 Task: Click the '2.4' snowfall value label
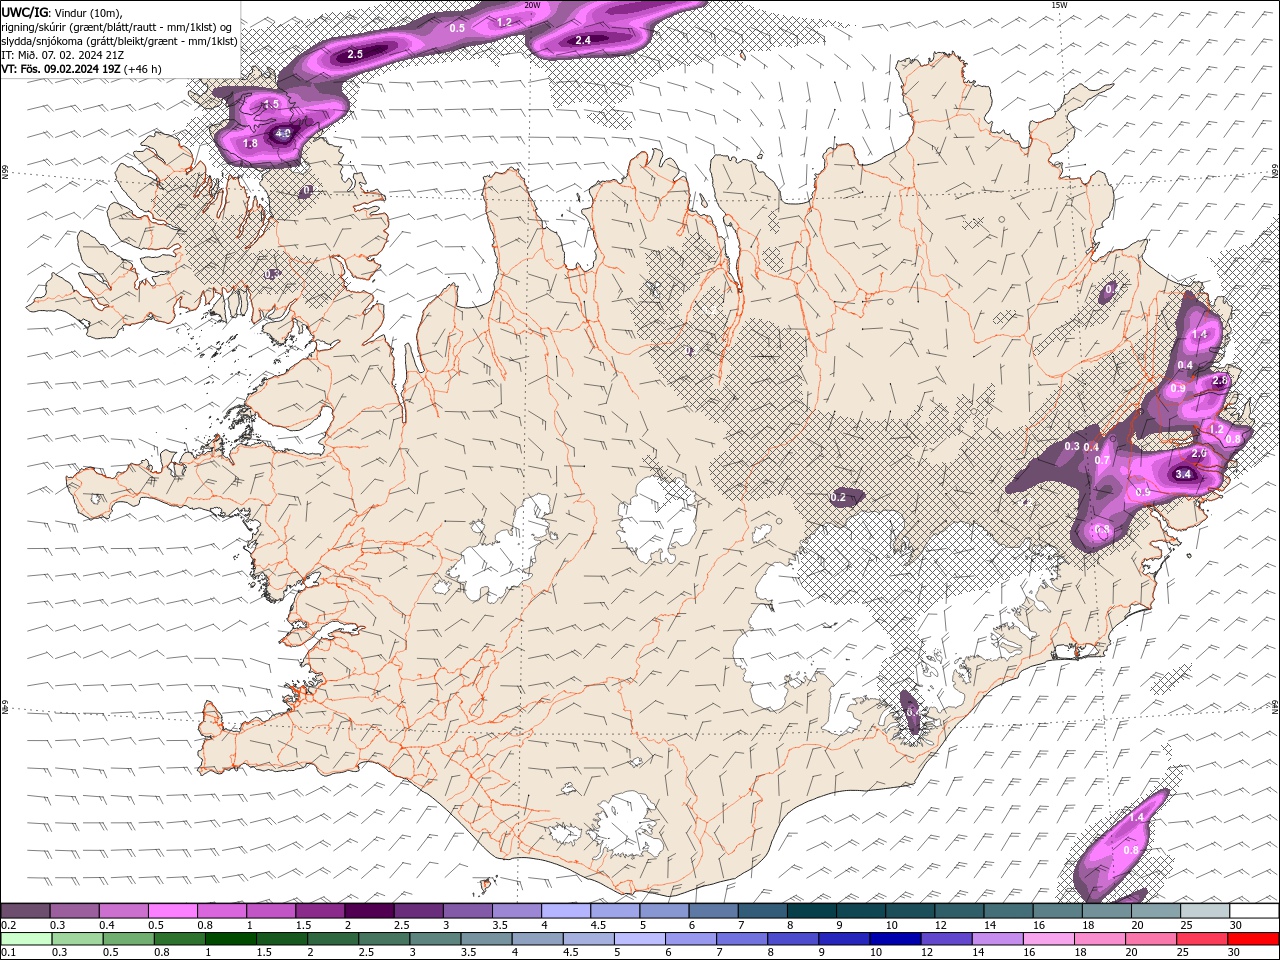pyautogui.click(x=584, y=40)
